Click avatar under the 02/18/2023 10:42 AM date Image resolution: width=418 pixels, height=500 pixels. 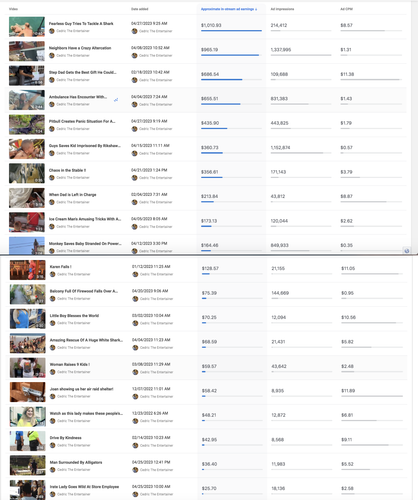click(x=134, y=80)
